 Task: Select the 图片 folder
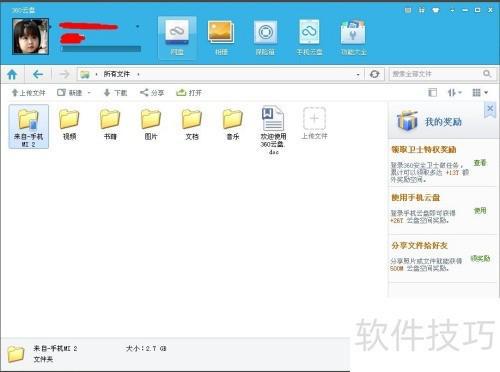pyautogui.click(x=151, y=124)
